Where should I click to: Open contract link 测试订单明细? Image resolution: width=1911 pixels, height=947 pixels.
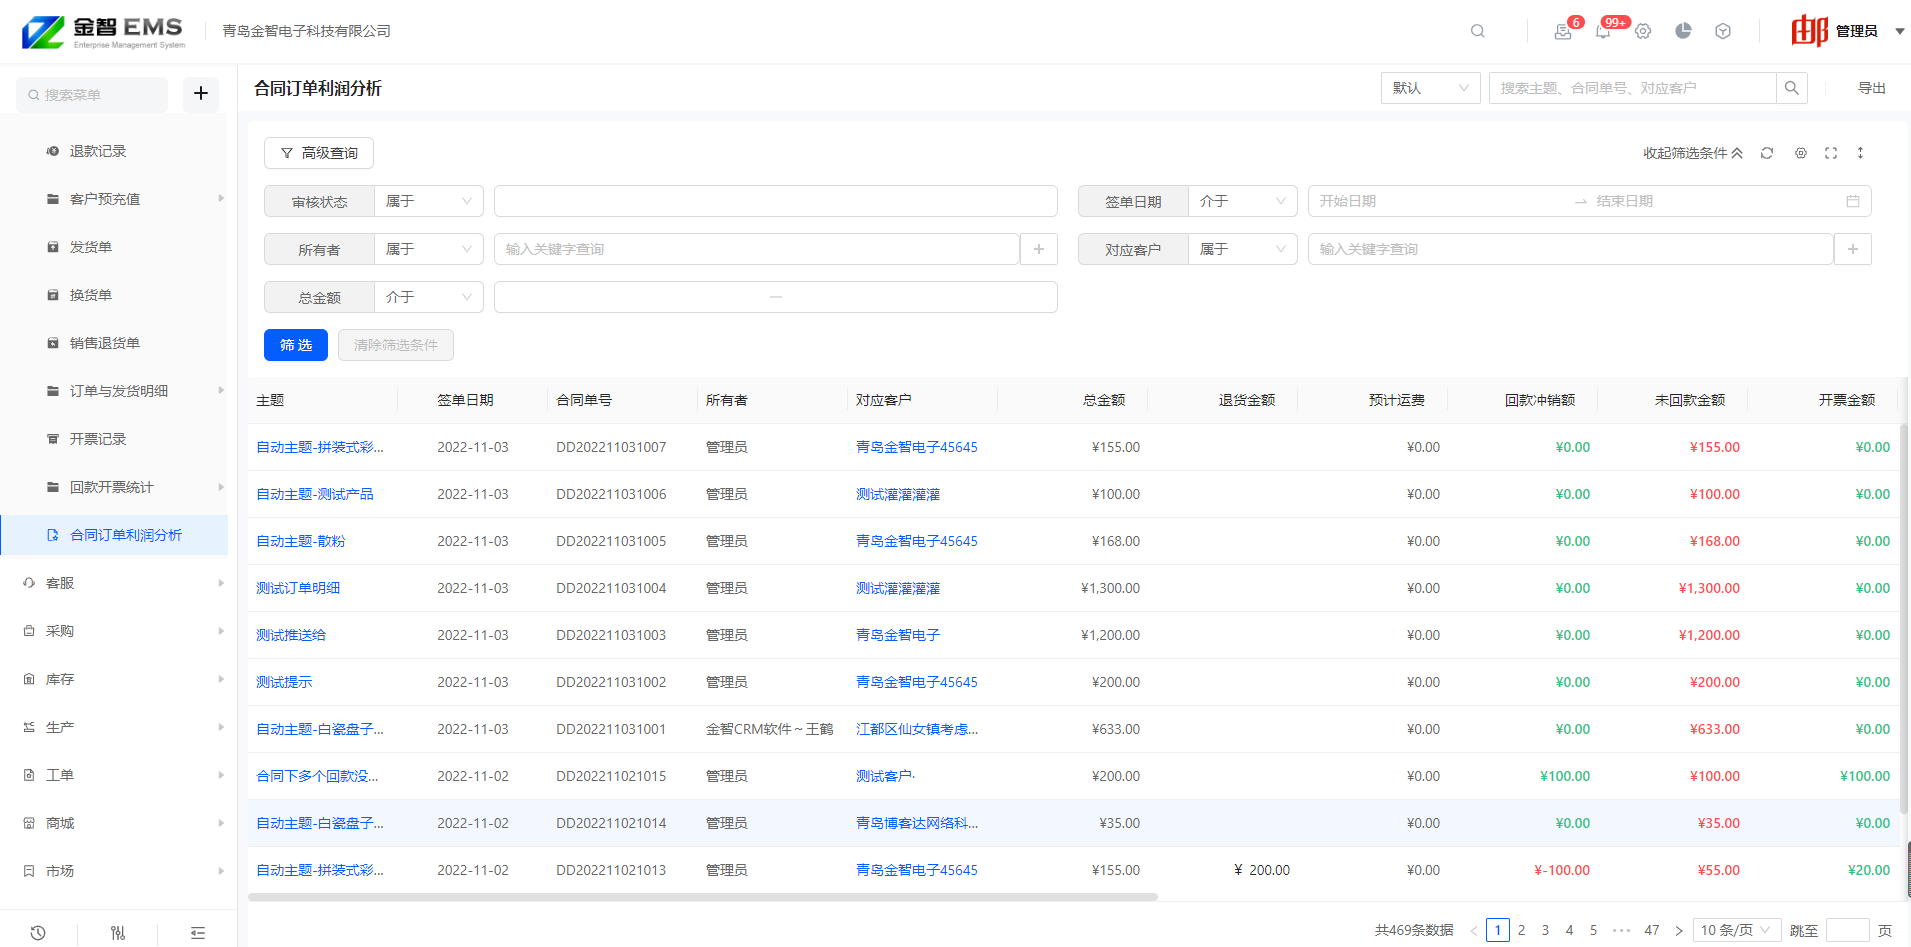click(298, 588)
